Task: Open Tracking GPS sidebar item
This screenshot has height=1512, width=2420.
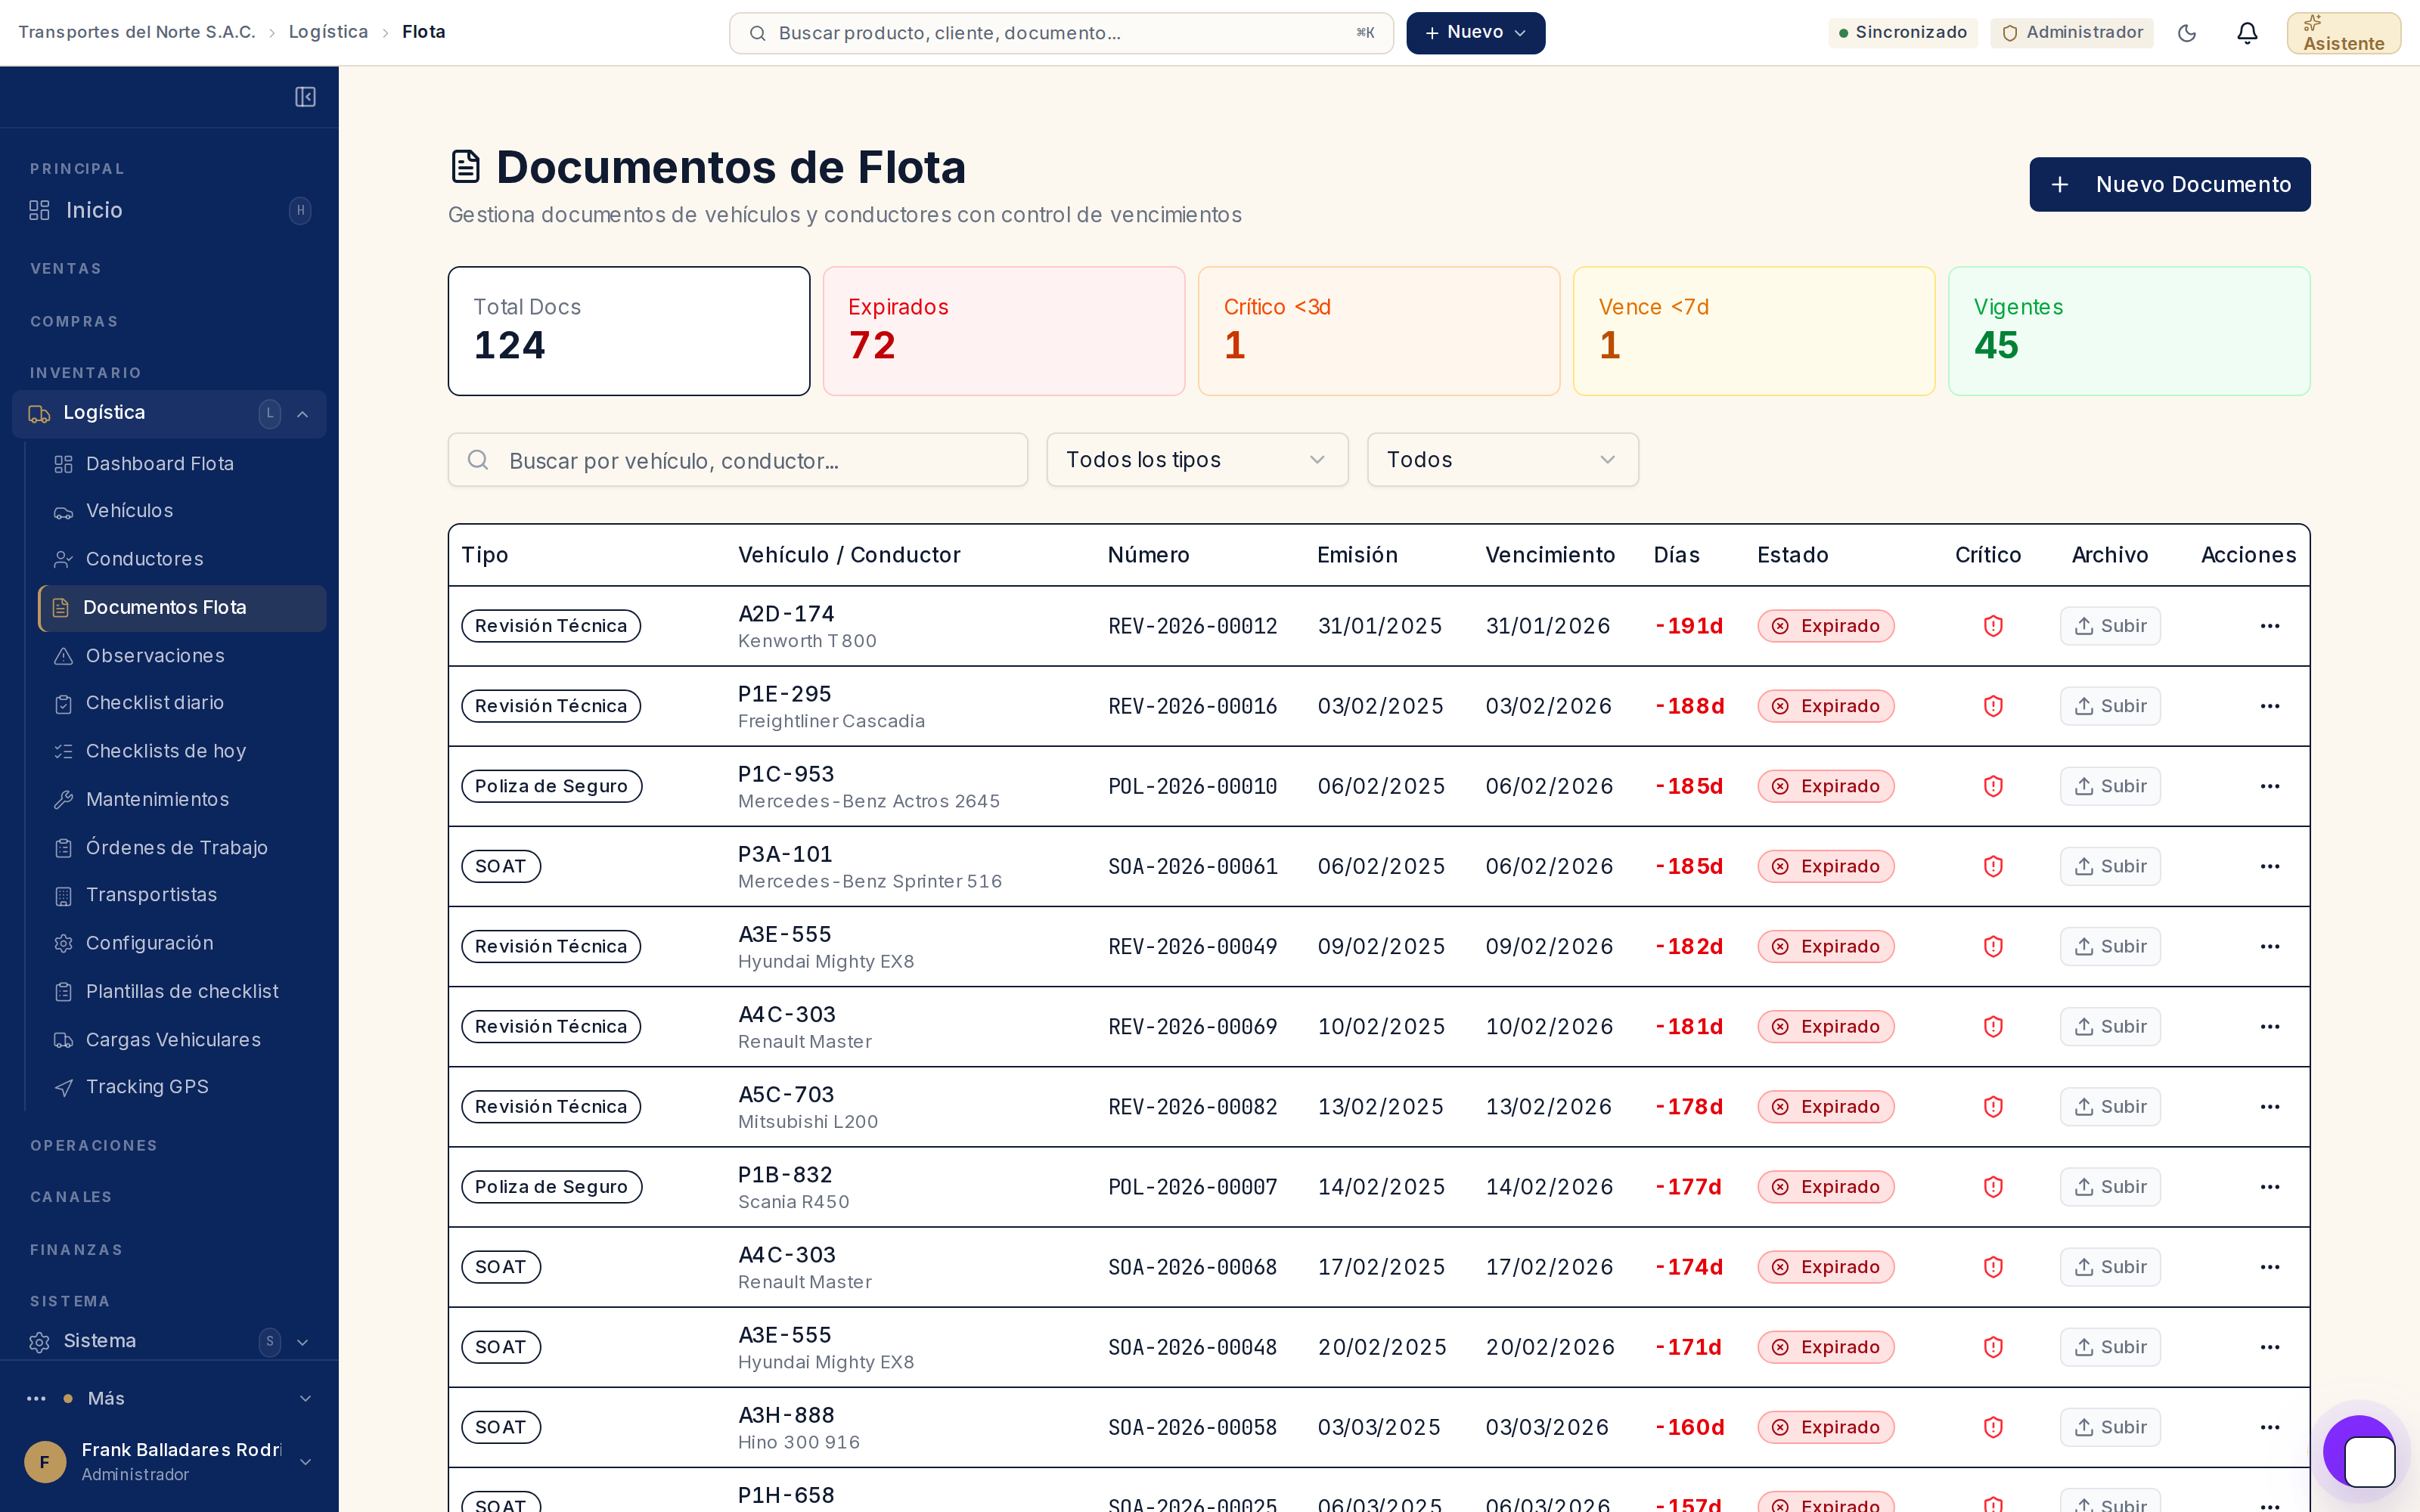Action: 182,1087
